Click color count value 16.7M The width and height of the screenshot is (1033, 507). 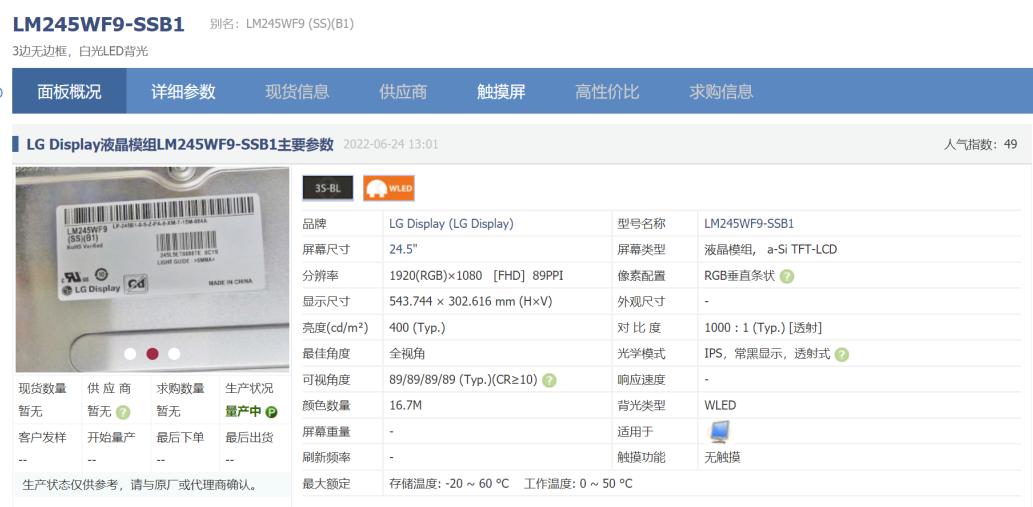pyautogui.click(x=405, y=406)
